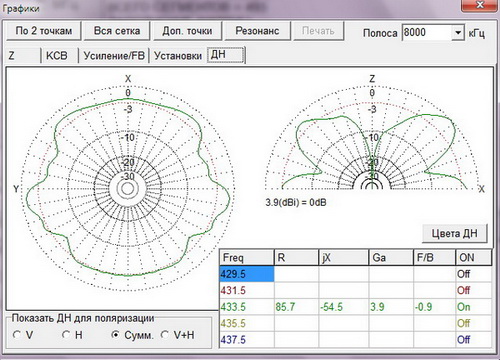The height and width of the screenshot is (360, 500).
Task: Open the Усиление/FB tab
Action: coord(114,55)
